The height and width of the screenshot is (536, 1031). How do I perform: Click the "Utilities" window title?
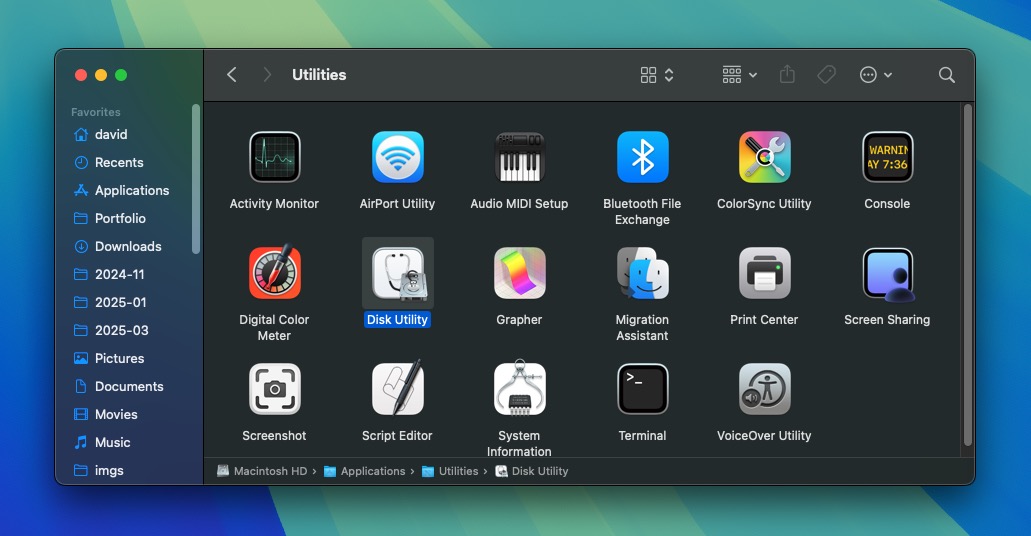click(x=319, y=75)
